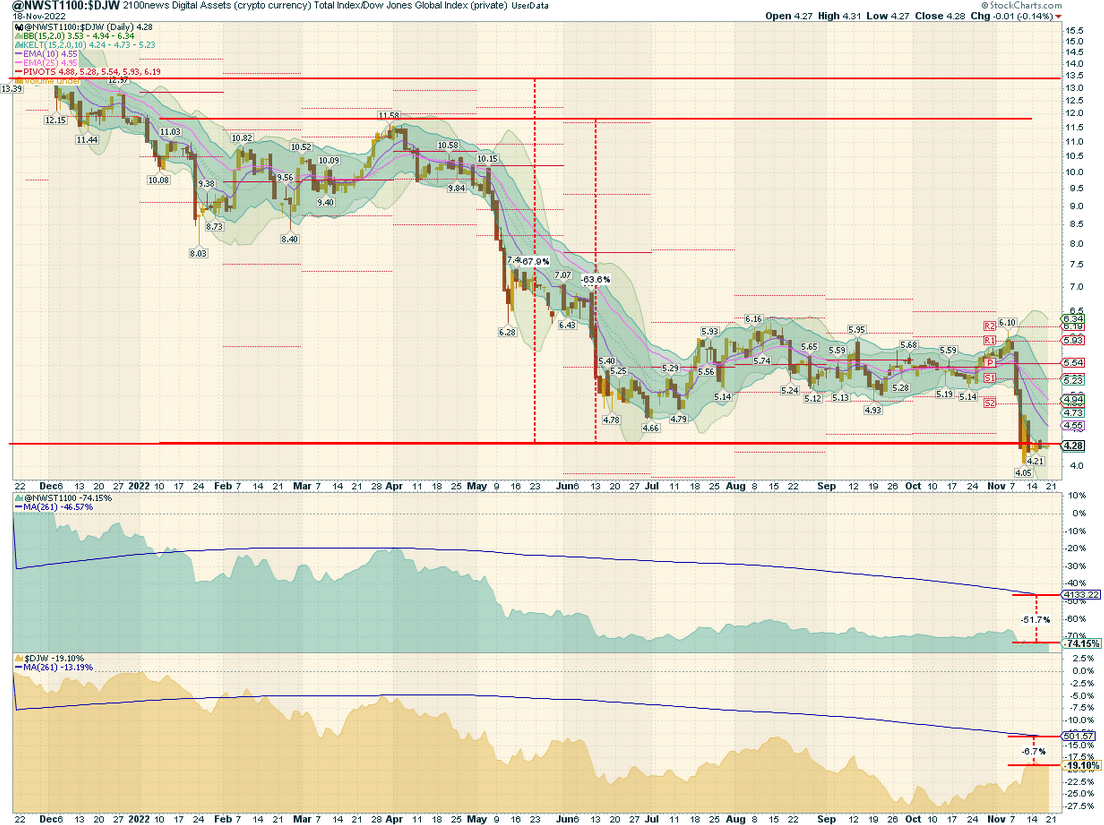Click the 4133.22 moving average tag
1104x825 pixels.
1081,595
